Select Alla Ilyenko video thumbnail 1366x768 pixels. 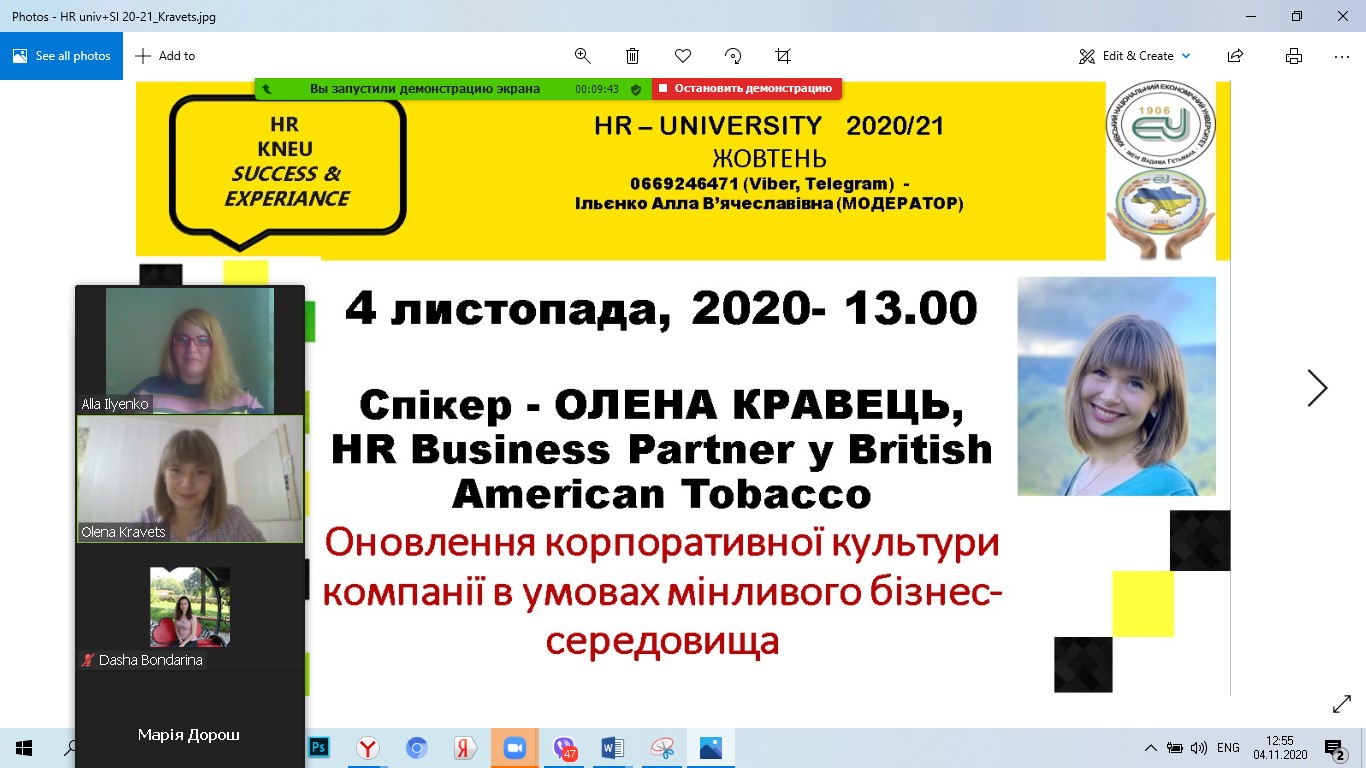click(190, 350)
